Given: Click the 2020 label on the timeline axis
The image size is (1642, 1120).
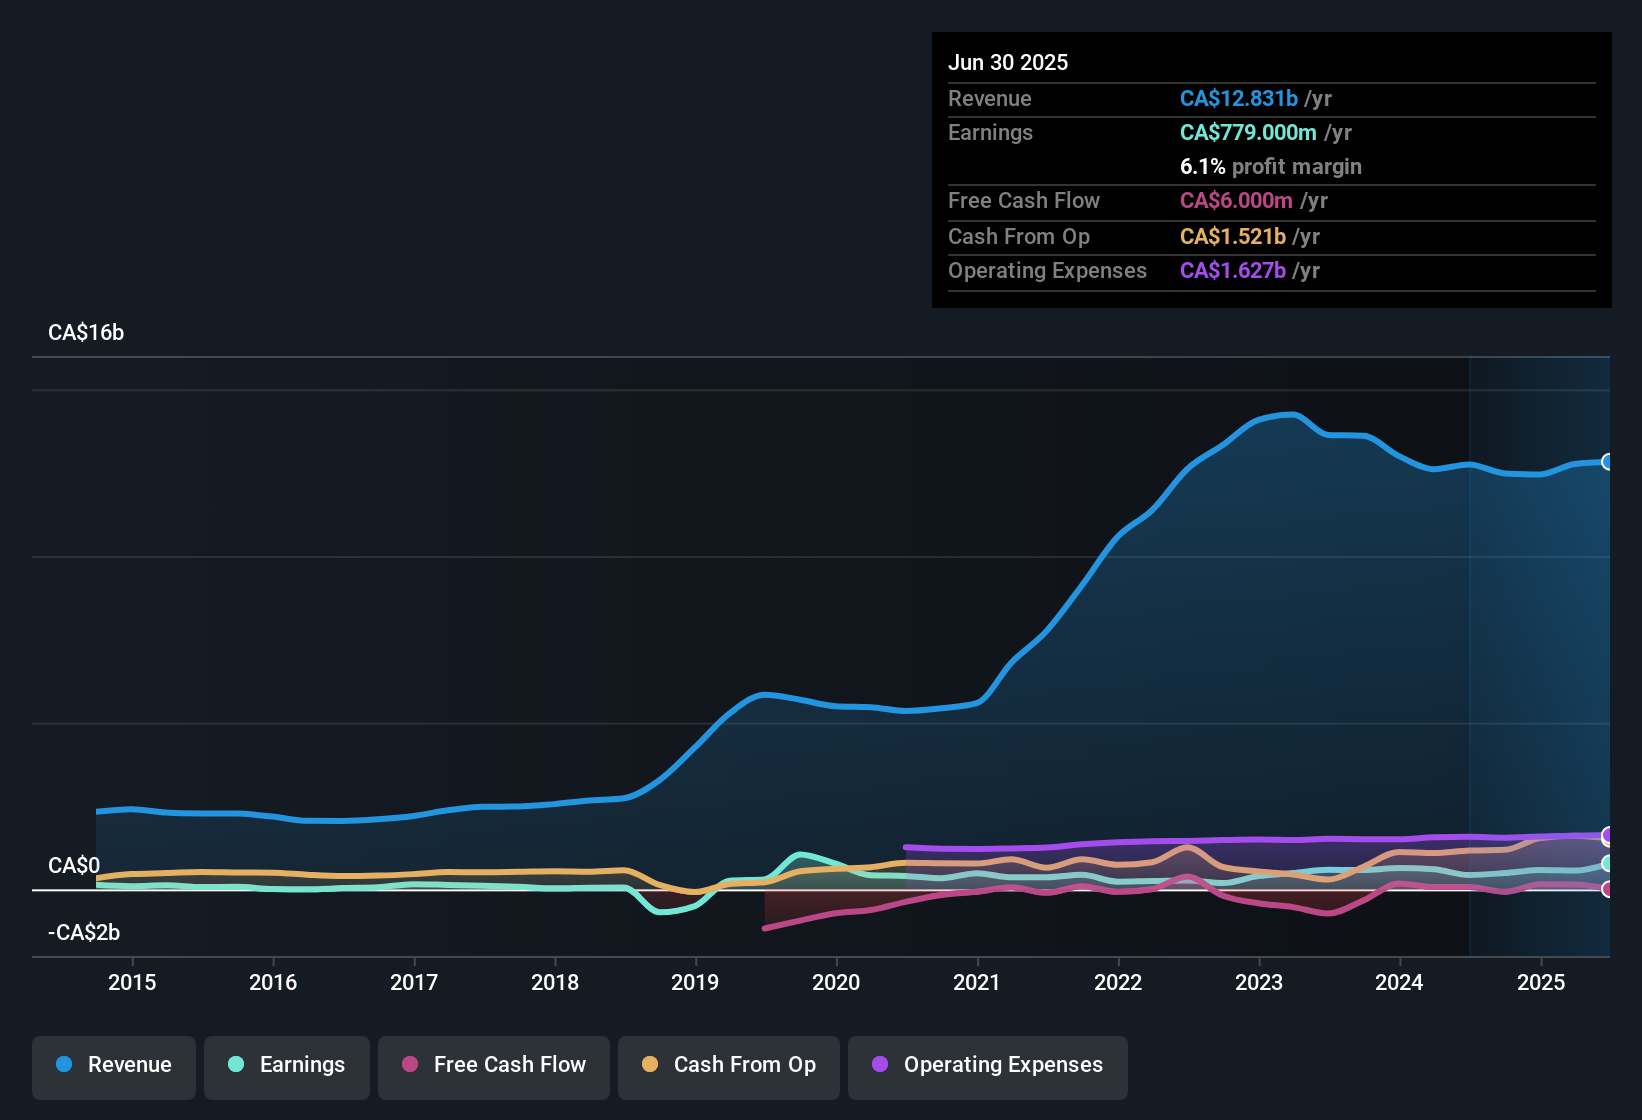Looking at the screenshot, I should [x=837, y=982].
